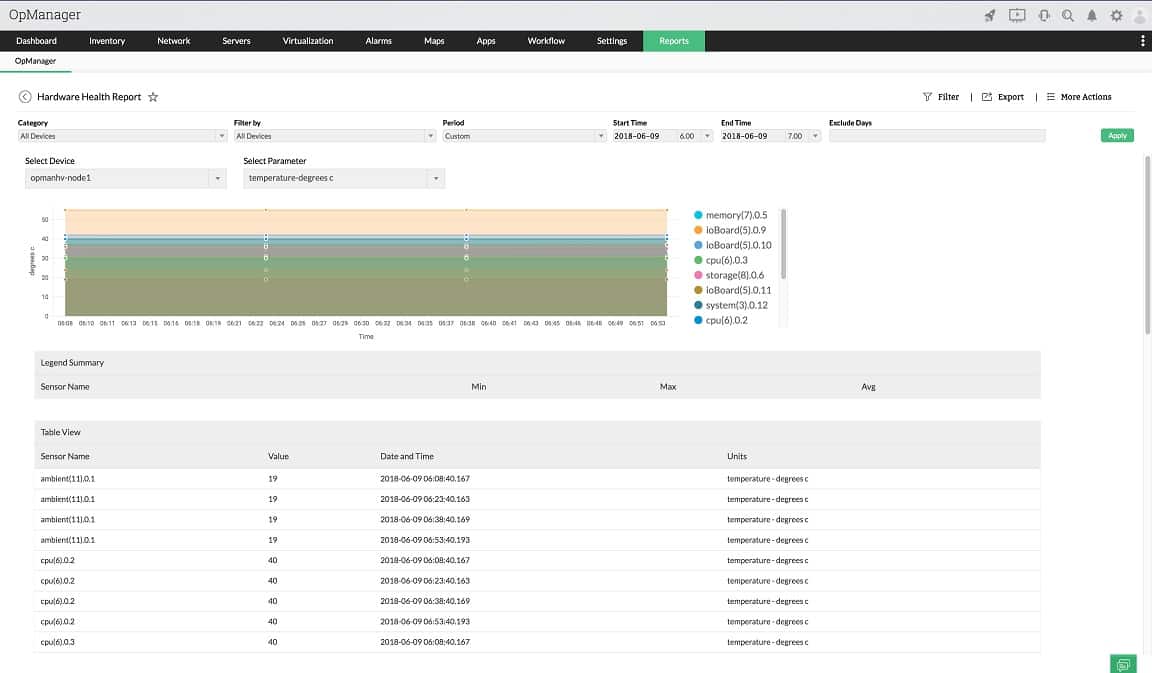
Task: Open the three-dot menu on navigation bar
Action: coord(1142,41)
